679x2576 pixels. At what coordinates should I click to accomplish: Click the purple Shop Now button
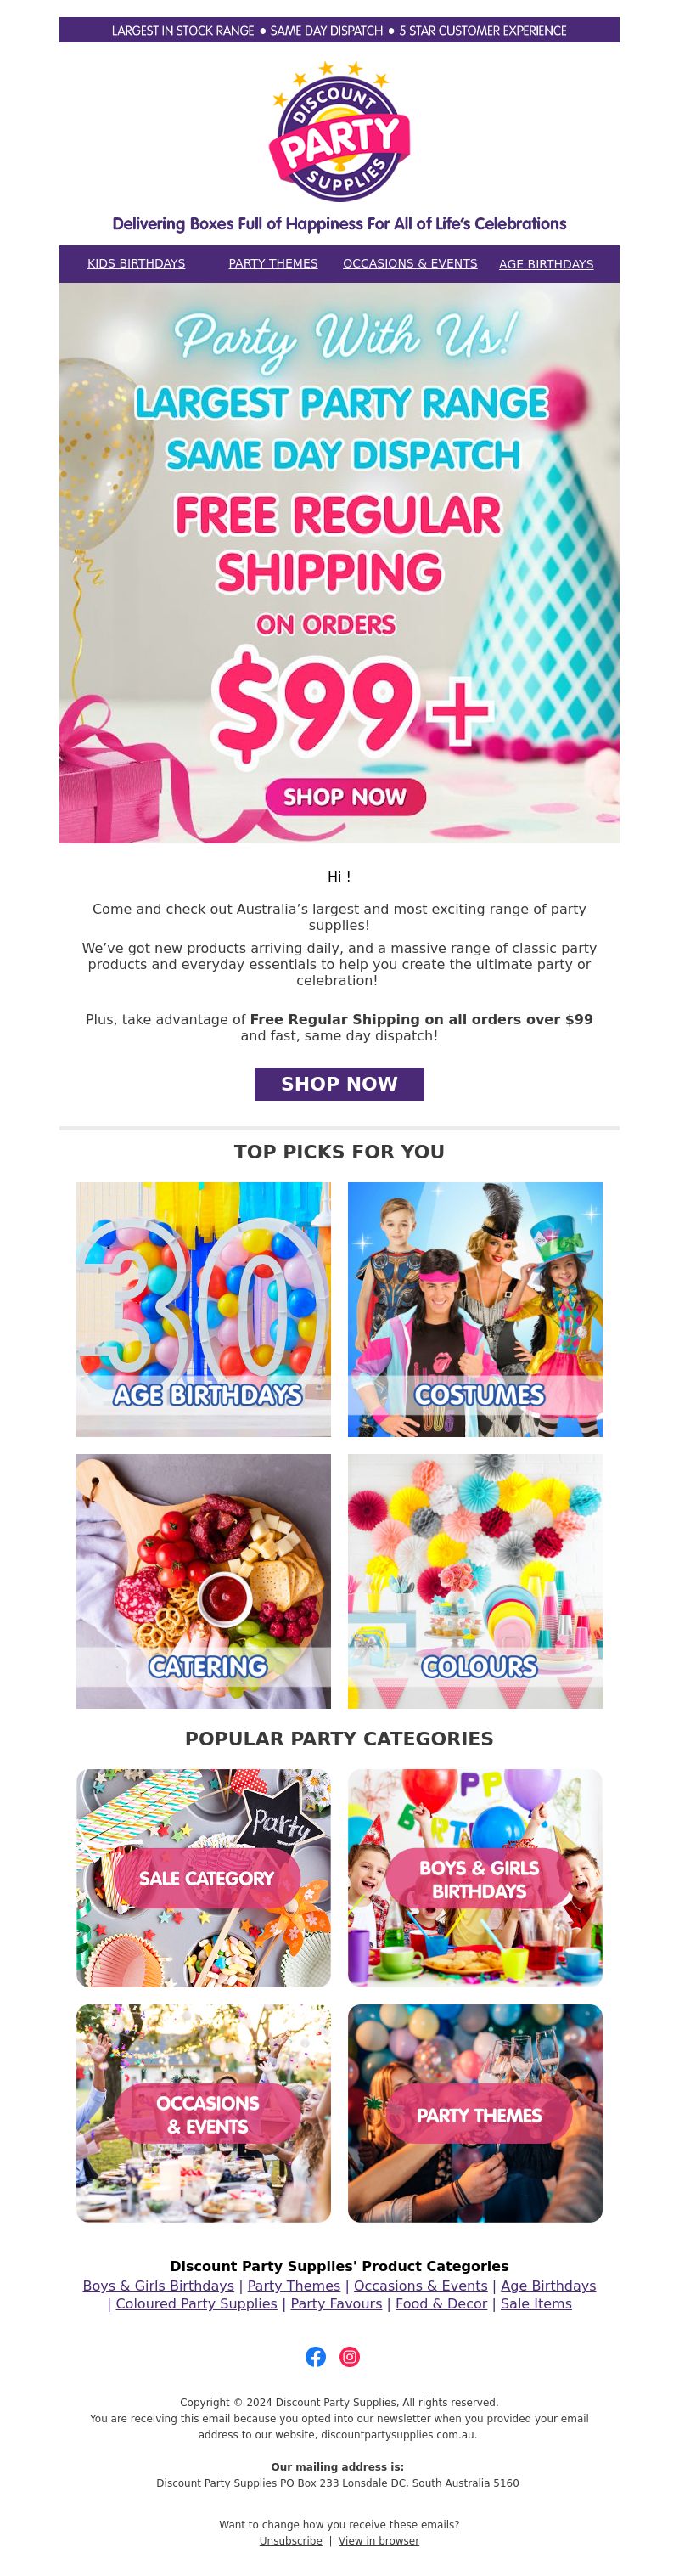pos(339,1083)
